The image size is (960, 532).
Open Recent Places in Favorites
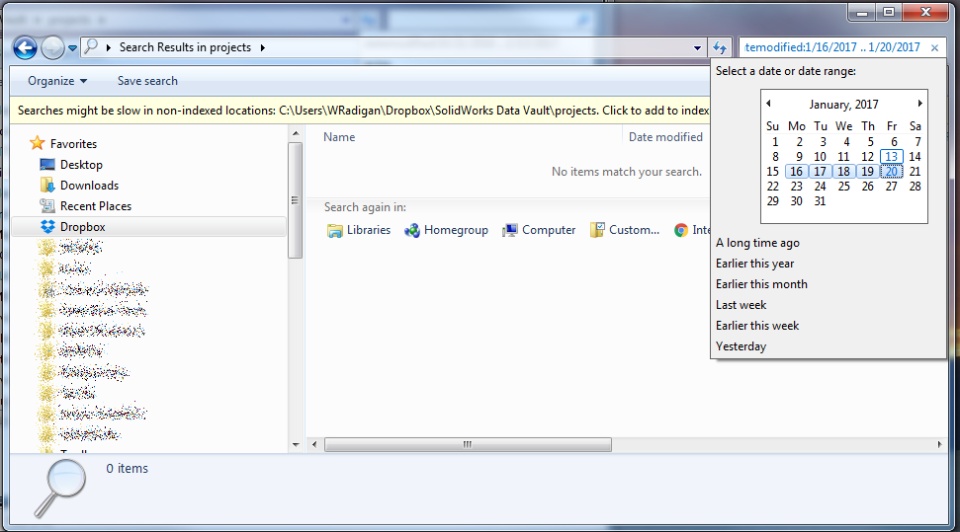click(96, 206)
